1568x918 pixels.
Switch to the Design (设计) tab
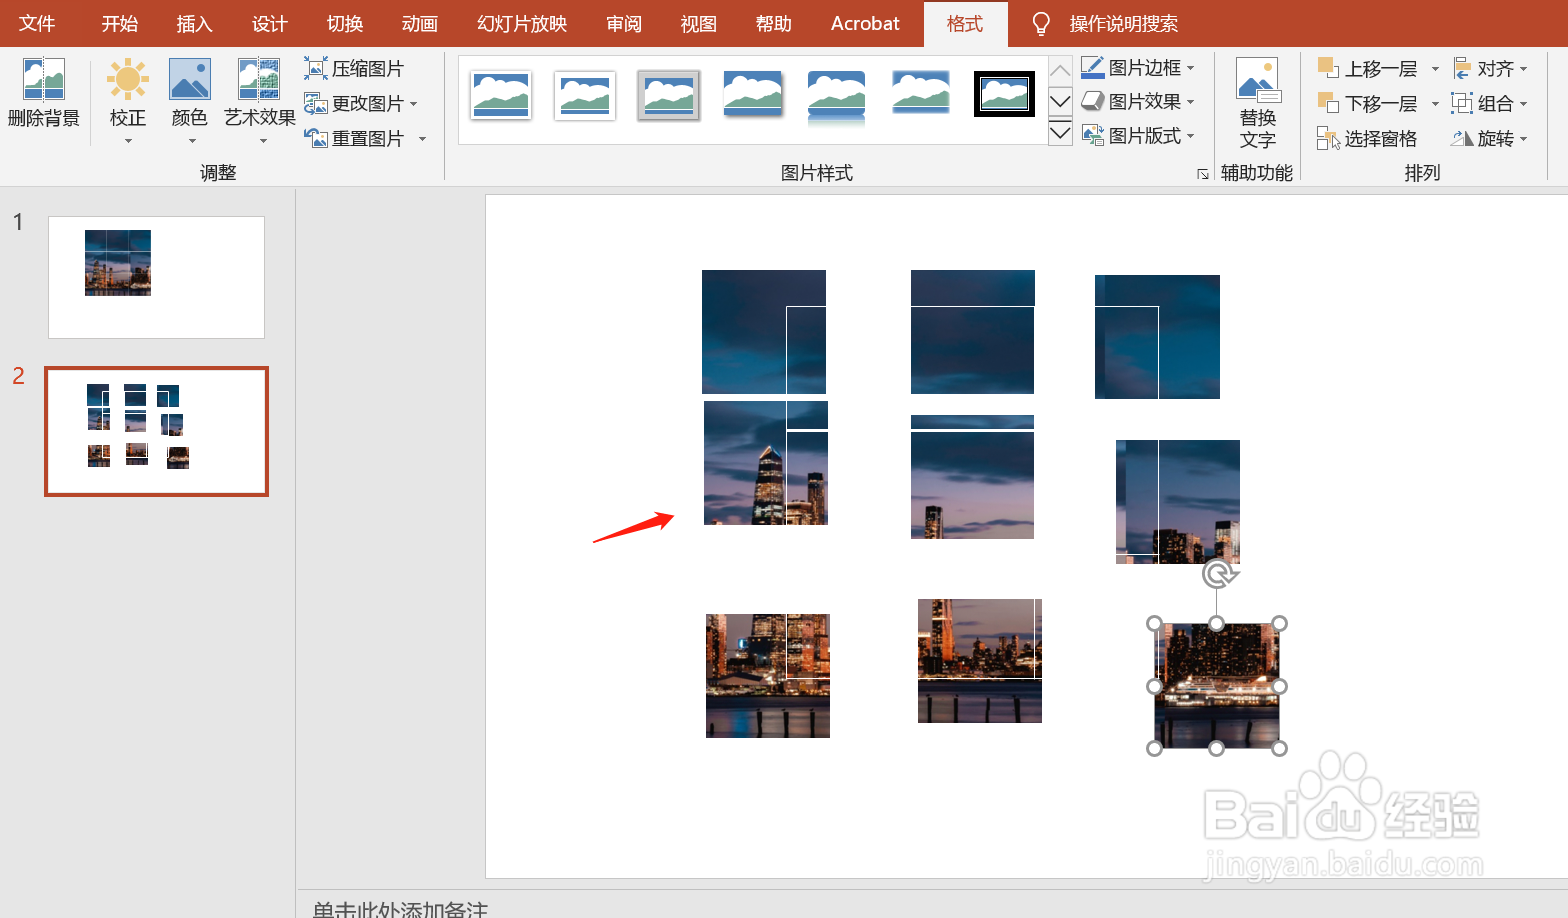pos(270,23)
